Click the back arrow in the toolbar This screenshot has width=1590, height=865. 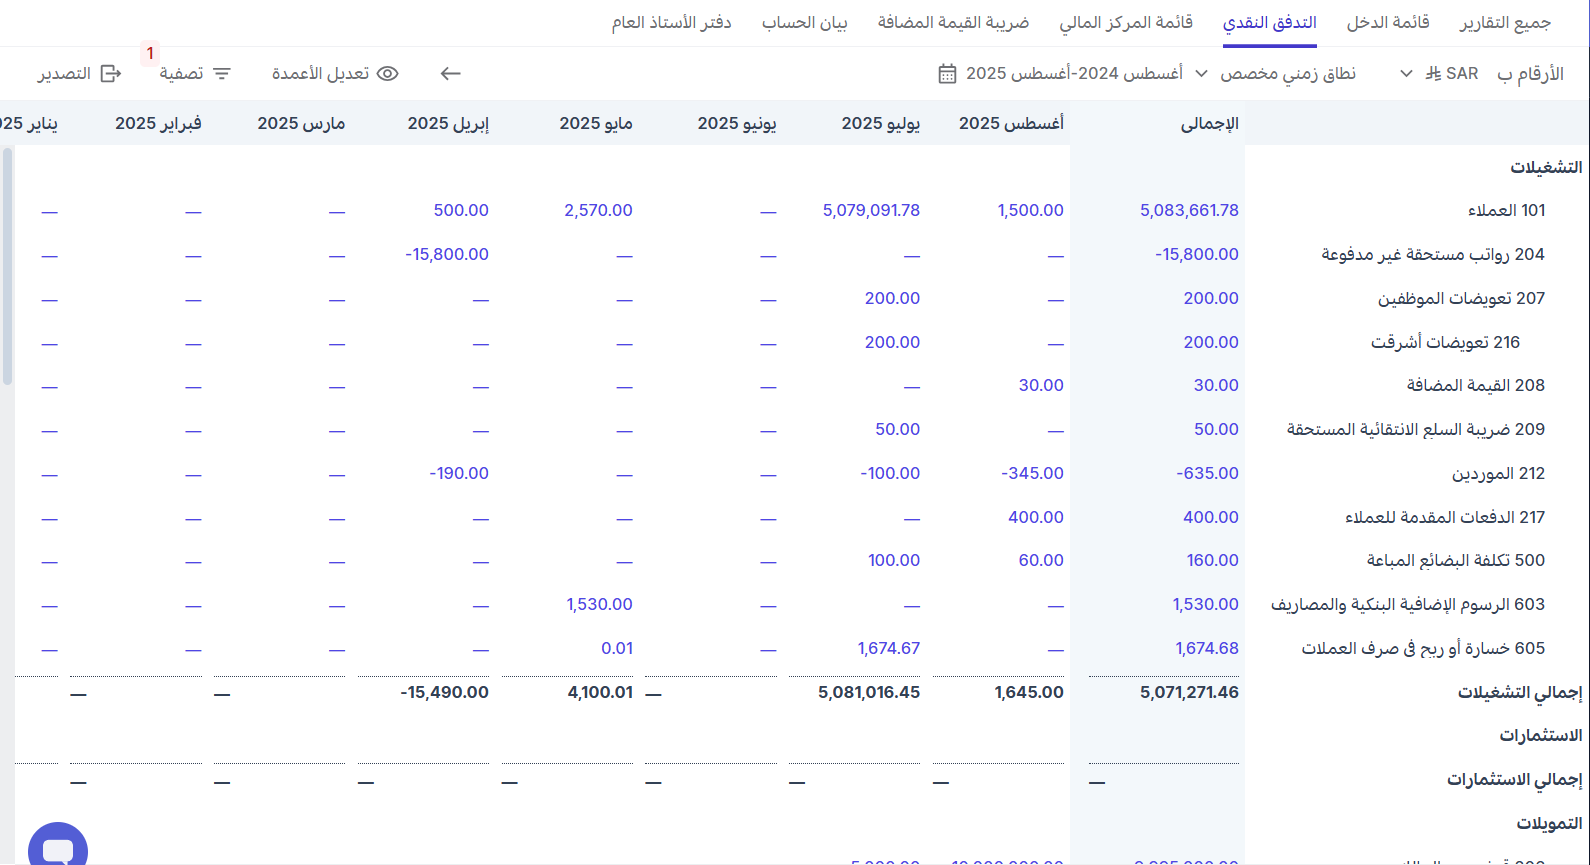[x=450, y=74]
